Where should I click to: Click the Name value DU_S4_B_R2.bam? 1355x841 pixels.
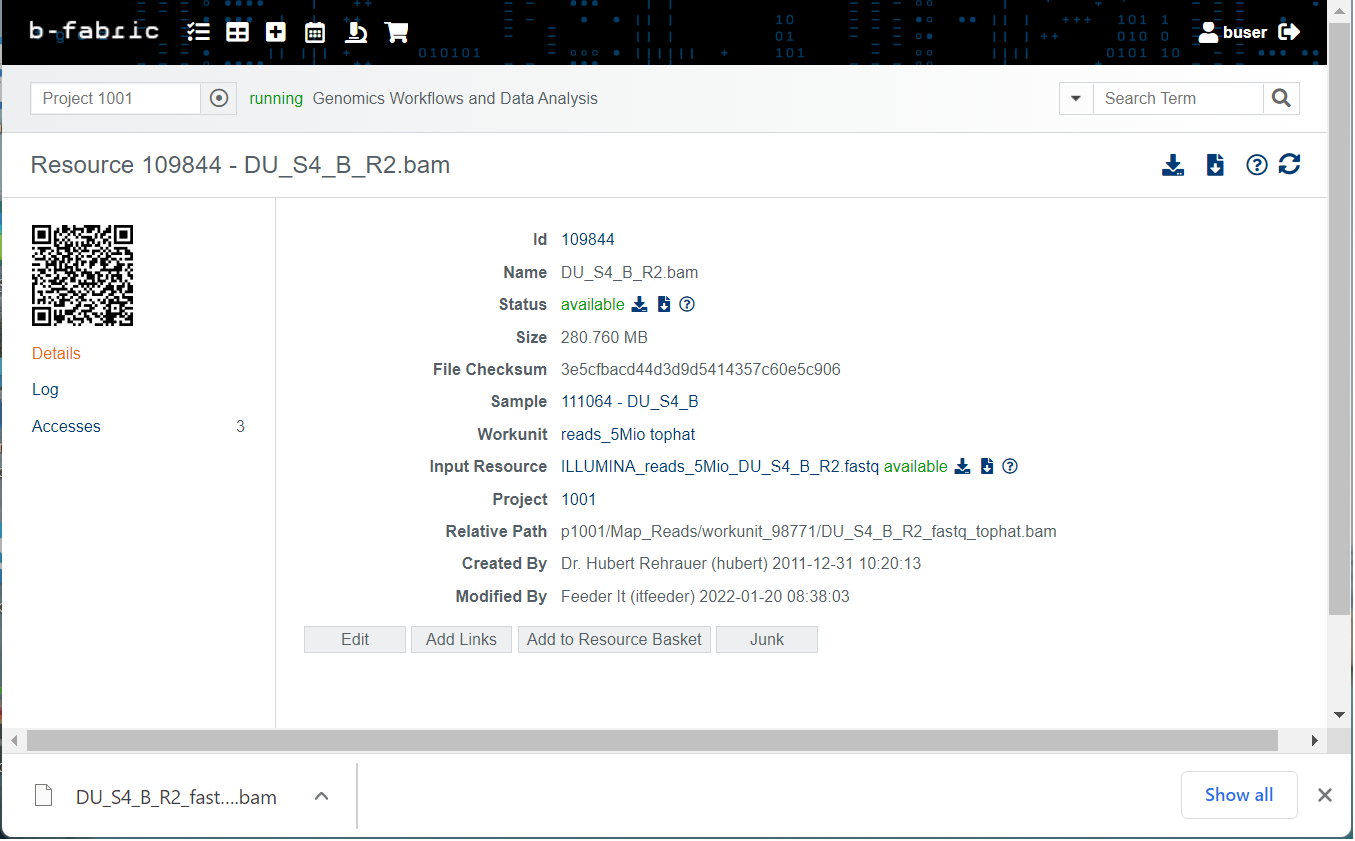point(630,272)
